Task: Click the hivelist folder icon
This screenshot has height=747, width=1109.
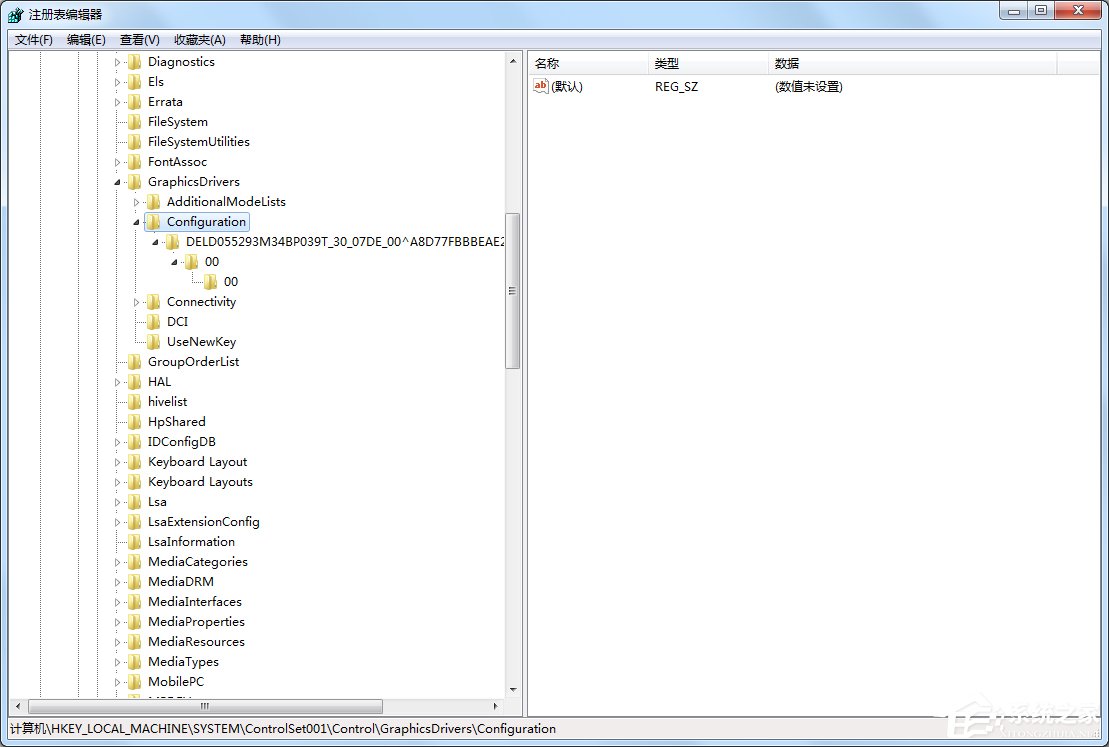Action: click(x=134, y=402)
